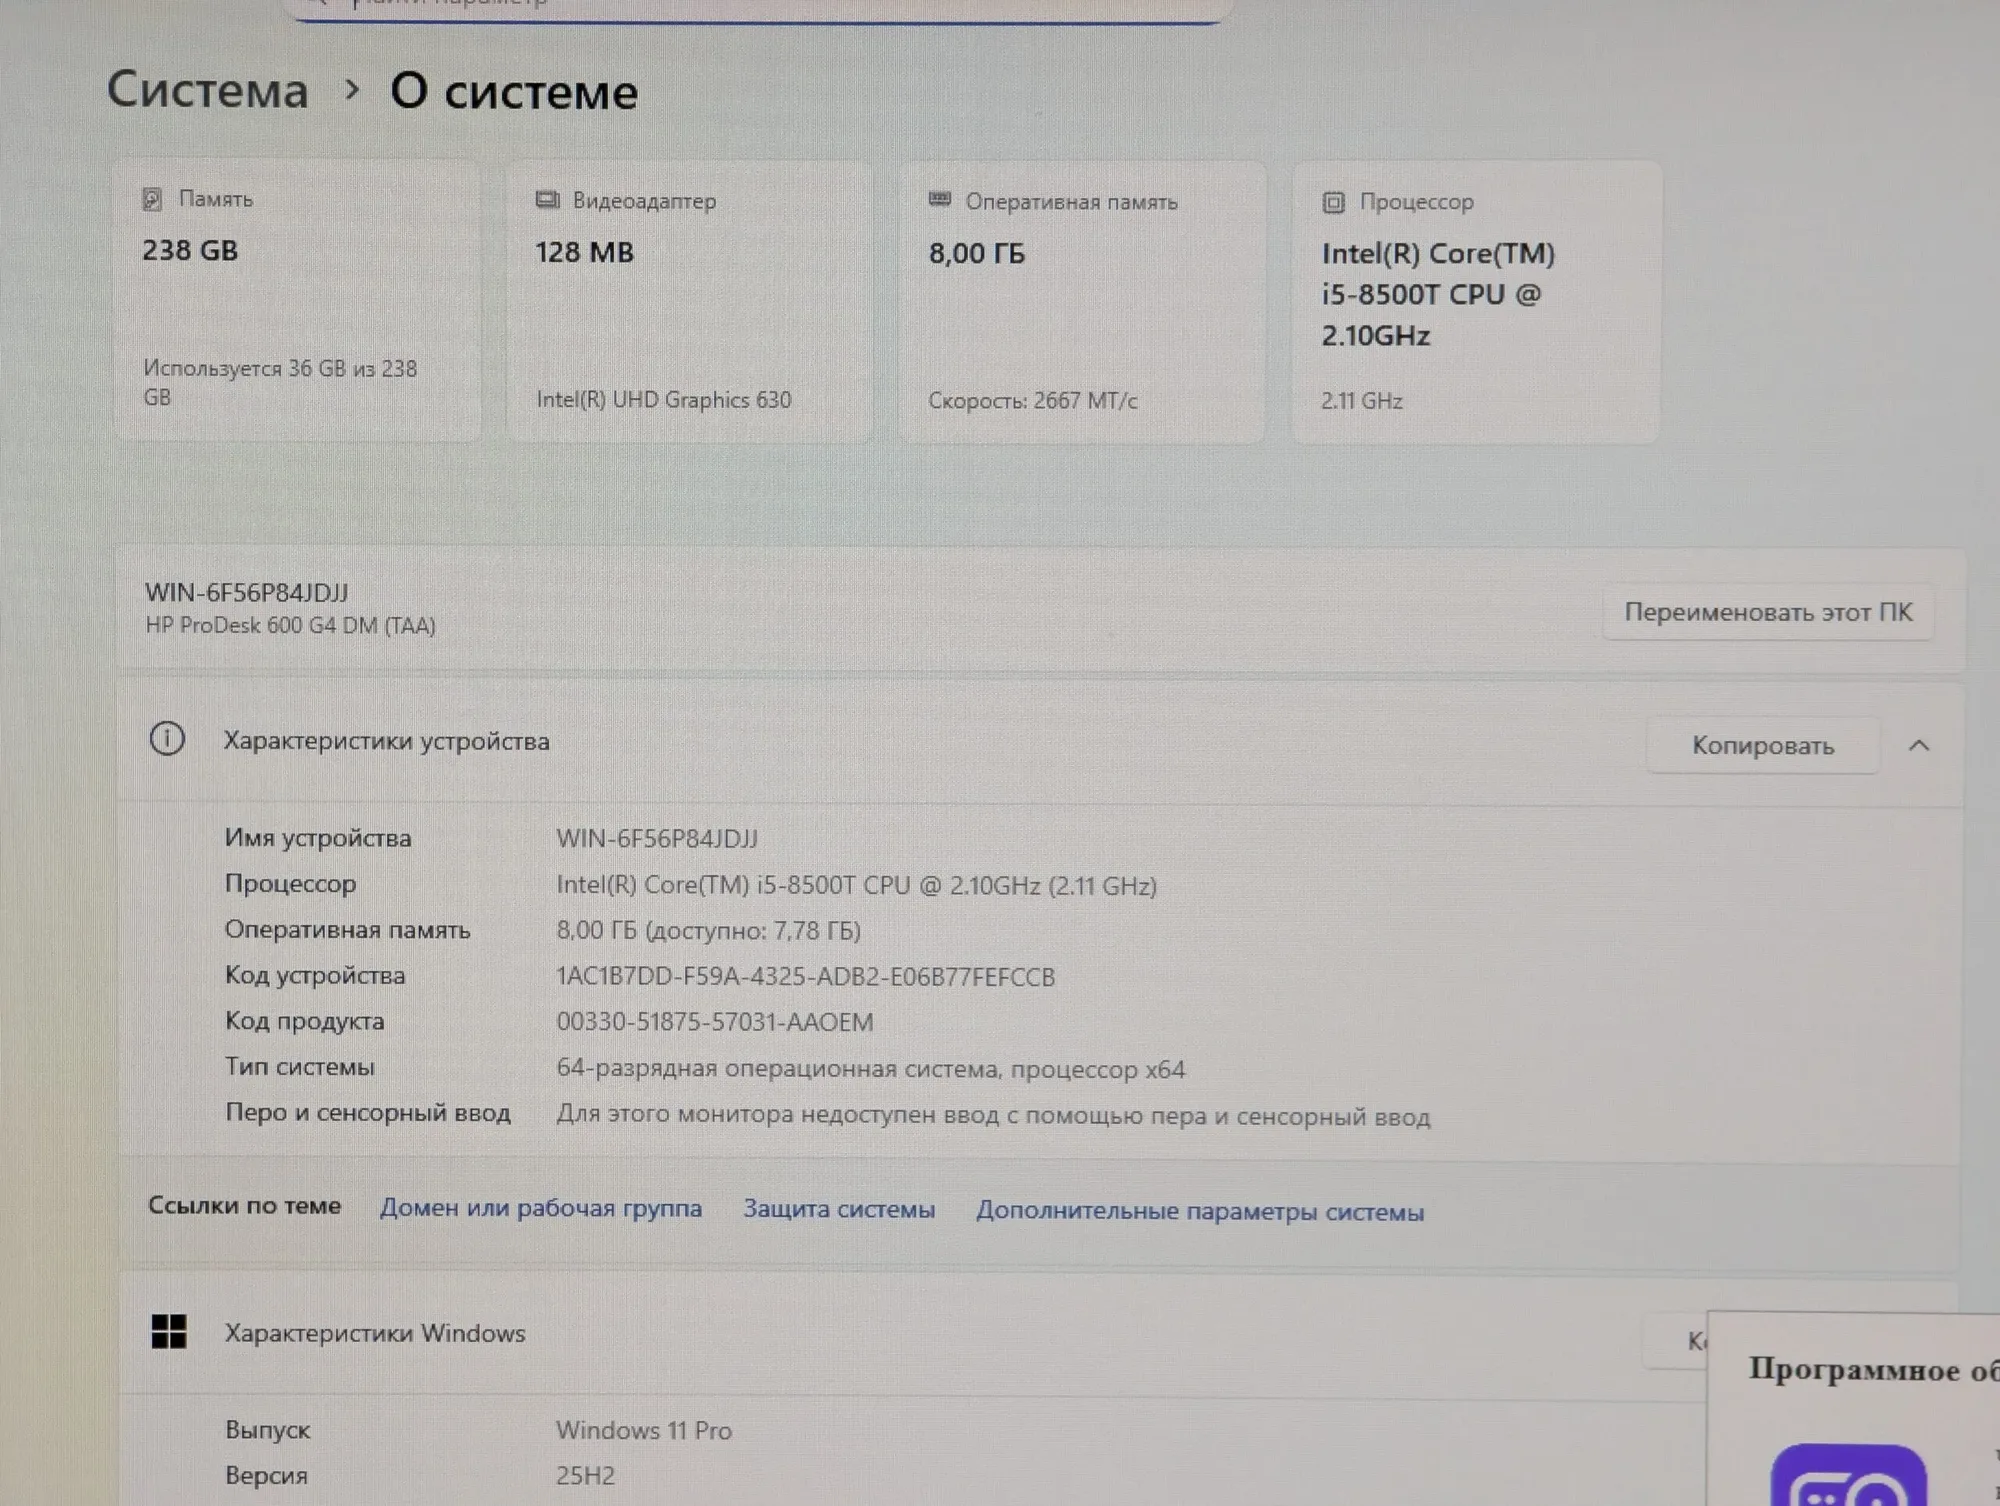The width and height of the screenshot is (2000, 1506).
Task: Click the Windows logo beside Характеристики Windows
Action: pyautogui.click(x=169, y=1331)
